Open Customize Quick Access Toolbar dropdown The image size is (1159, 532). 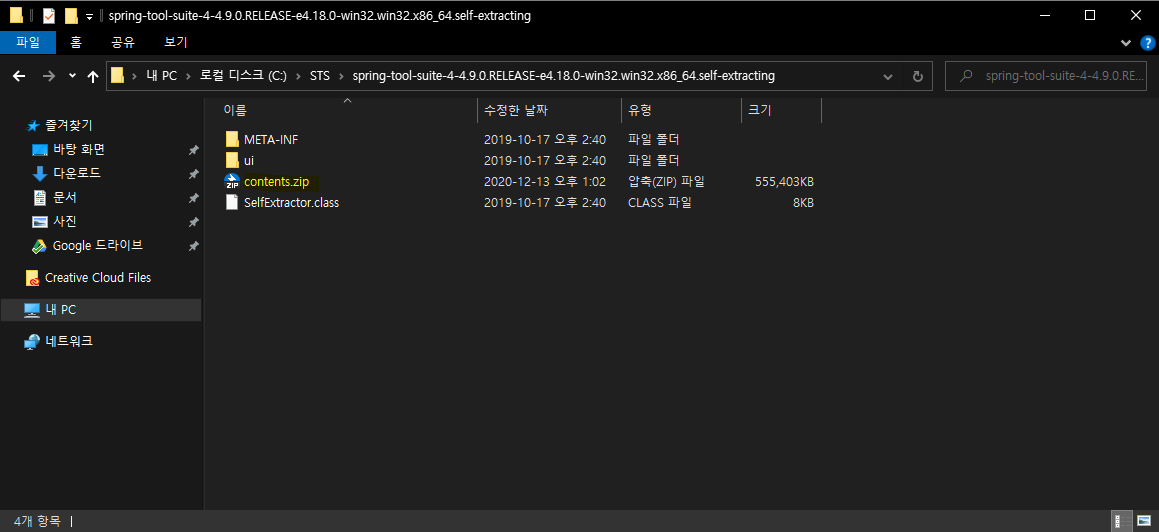click(x=89, y=16)
